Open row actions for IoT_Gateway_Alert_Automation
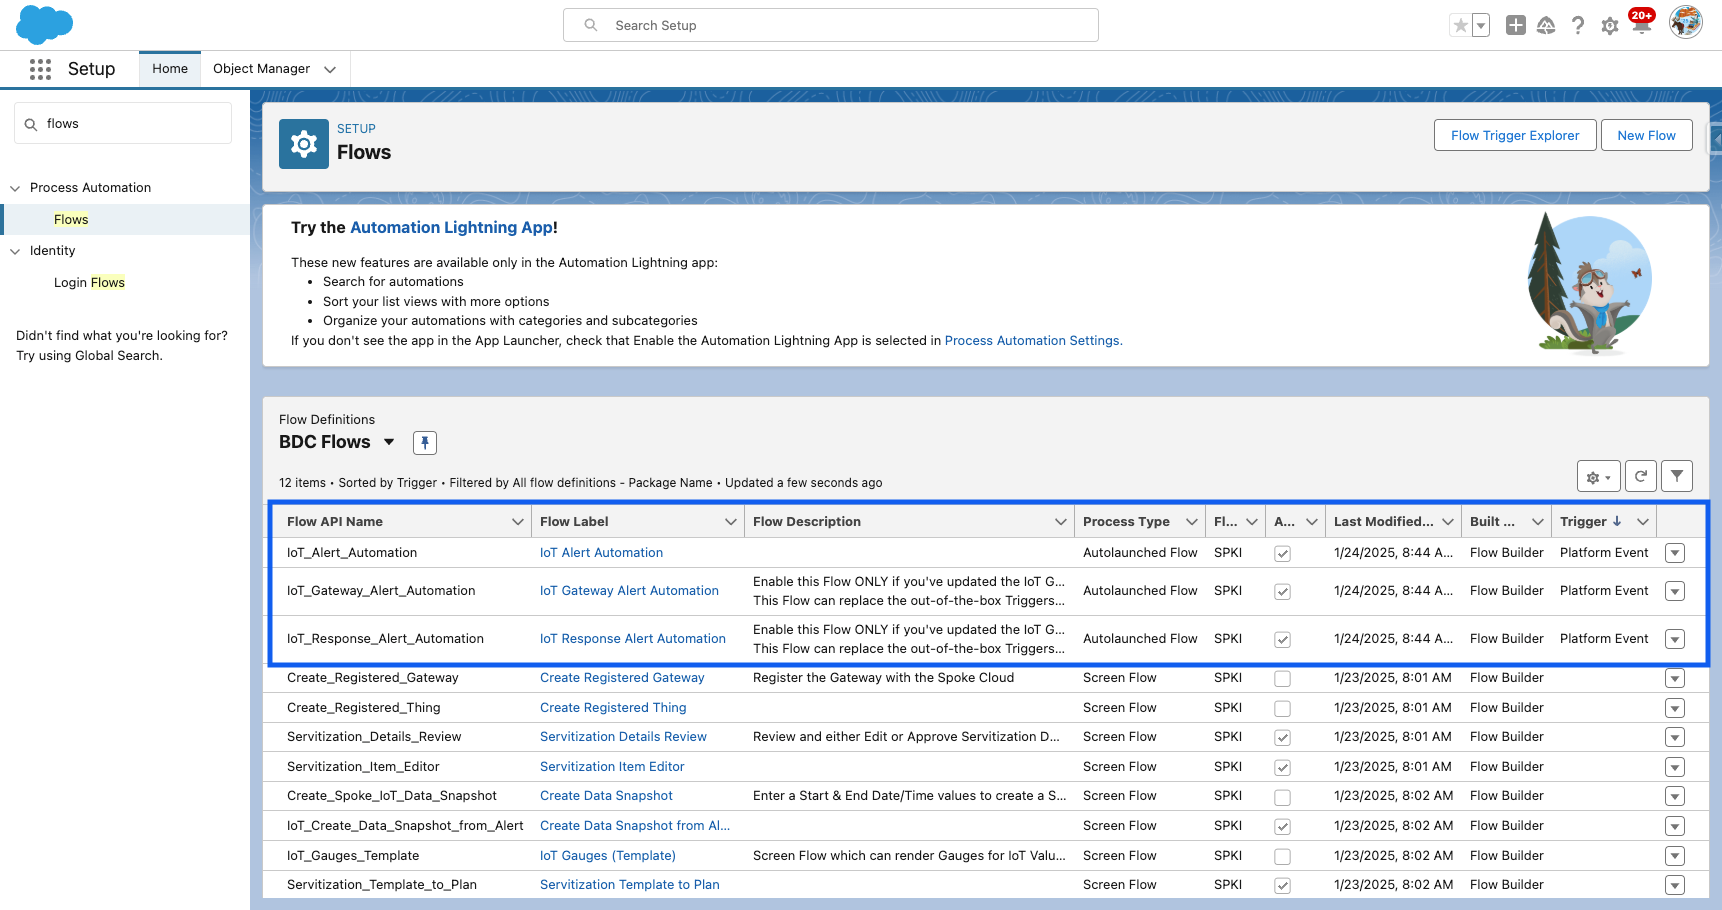Viewport: 1722px width, 910px height. coord(1675,591)
